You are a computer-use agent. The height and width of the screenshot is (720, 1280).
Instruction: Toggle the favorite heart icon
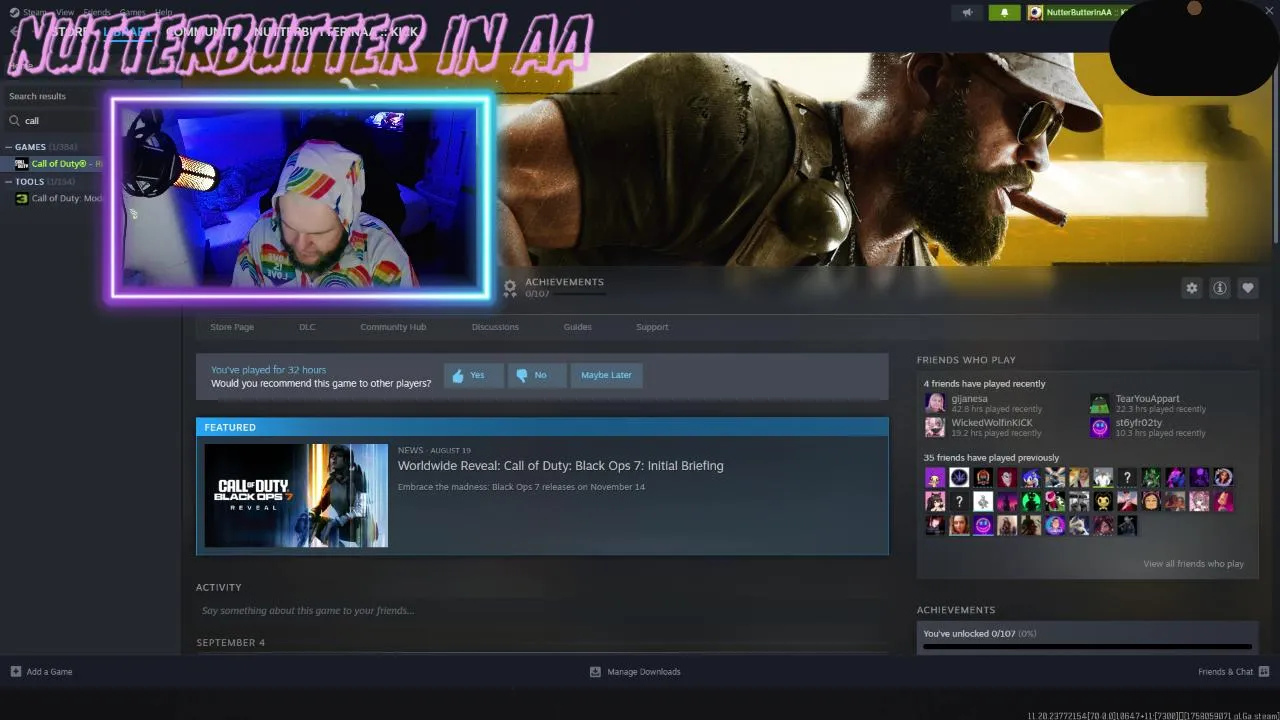pos(1248,288)
